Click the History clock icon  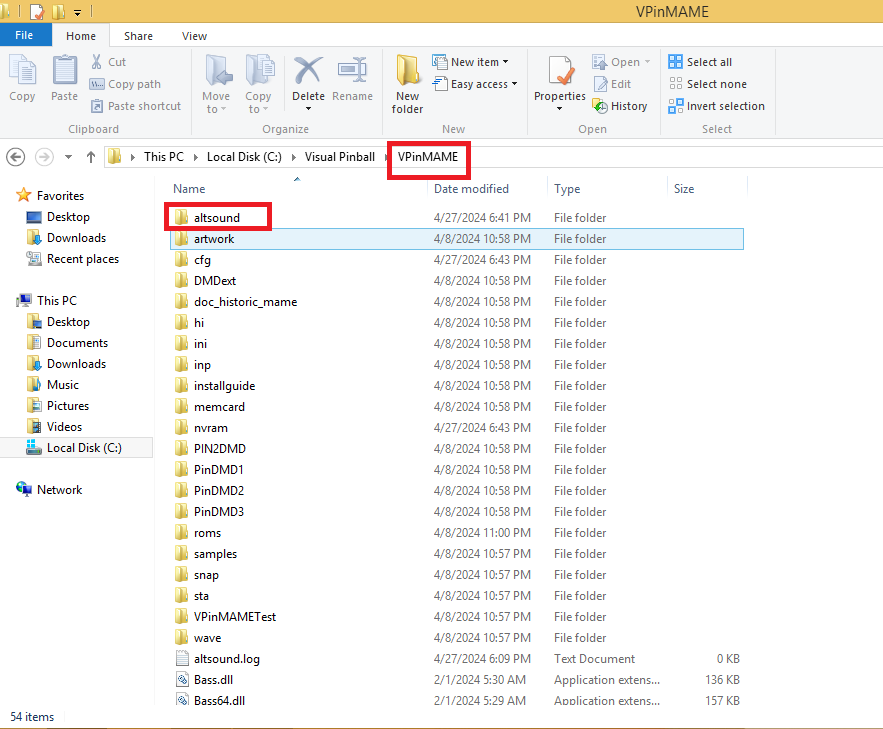tap(600, 106)
